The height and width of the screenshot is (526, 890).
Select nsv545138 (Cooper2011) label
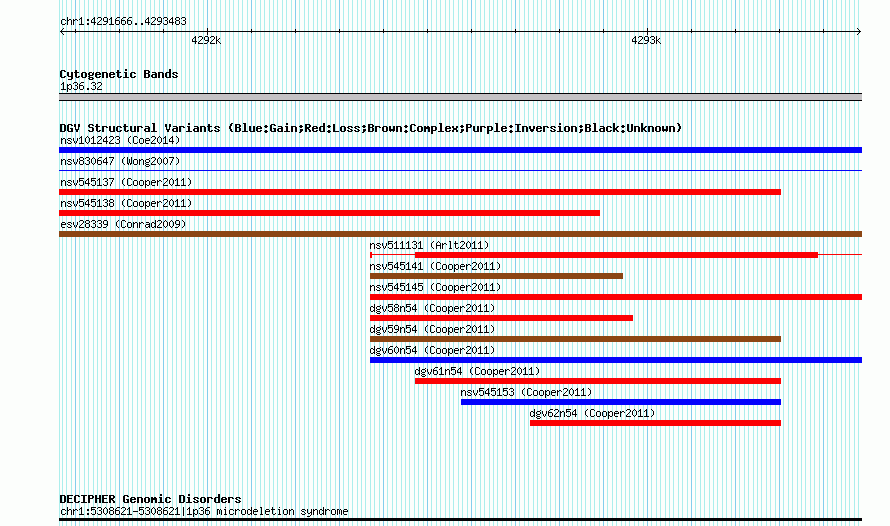[x=126, y=203]
